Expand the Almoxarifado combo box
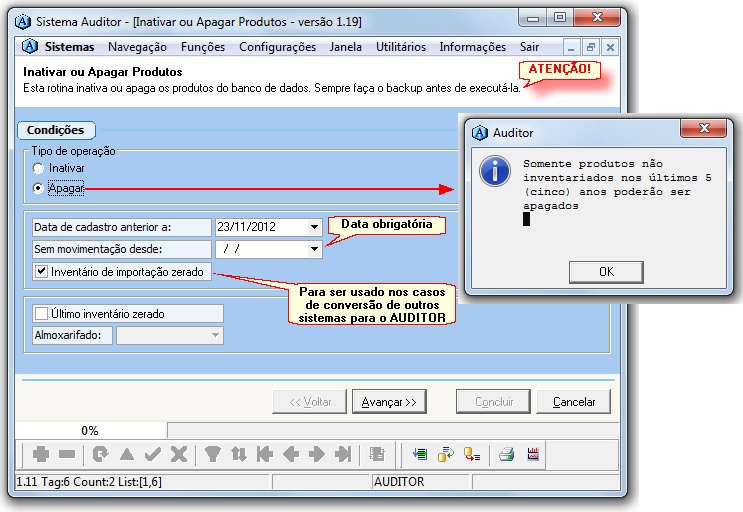Viewport: 743px width, 512px height. click(x=216, y=335)
